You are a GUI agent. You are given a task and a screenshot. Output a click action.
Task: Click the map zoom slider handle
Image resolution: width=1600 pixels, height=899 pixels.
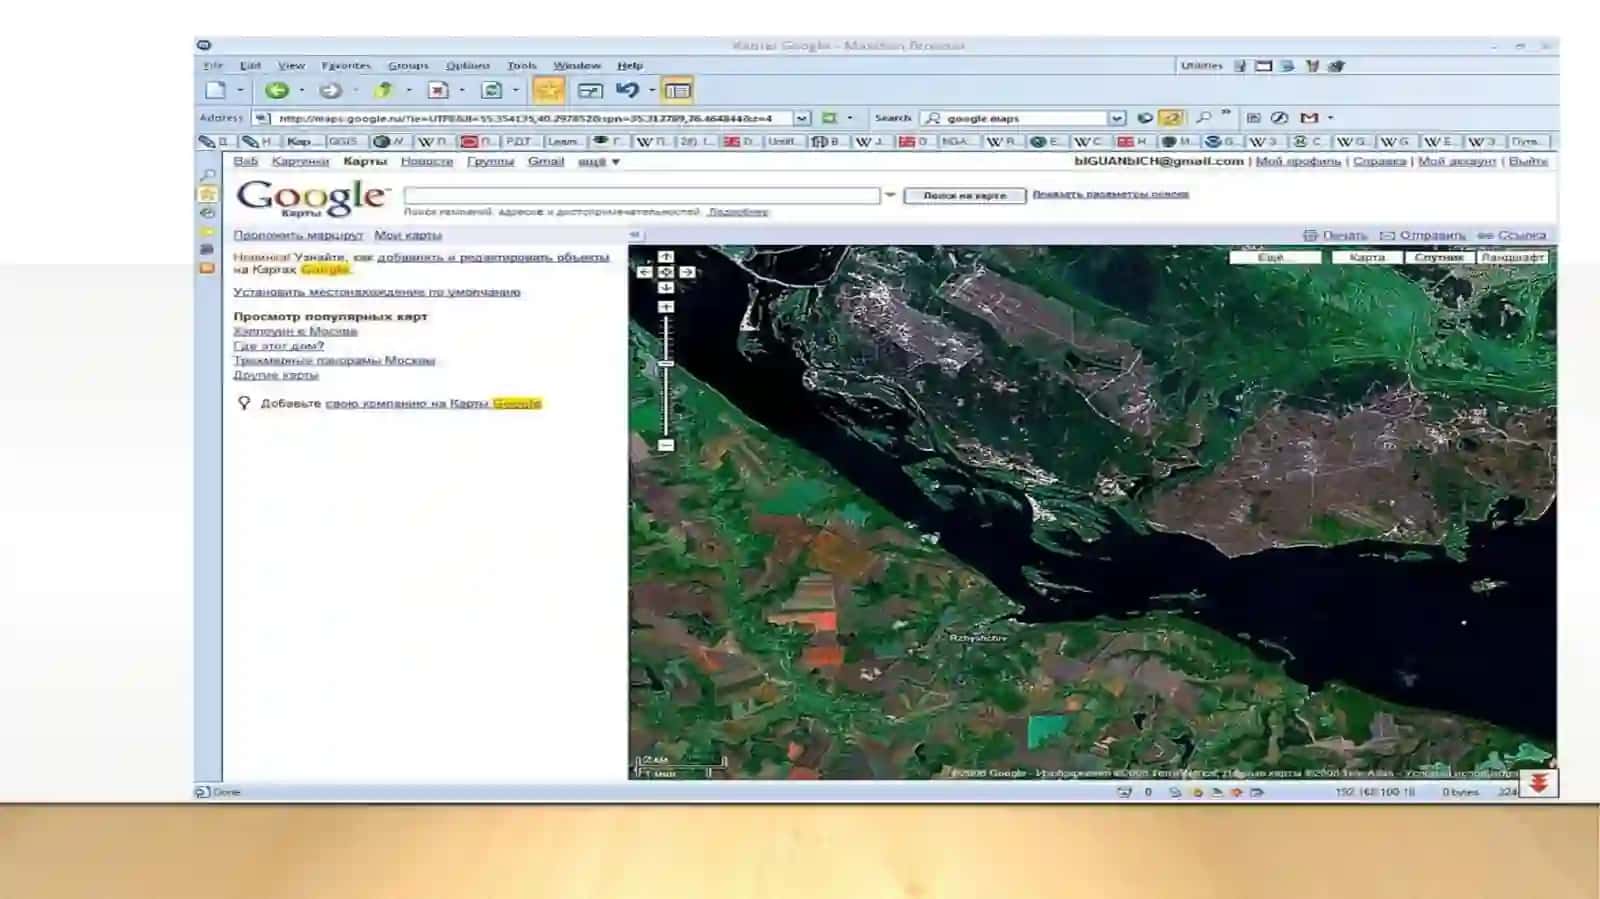pyautogui.click(x=666, y=364)
